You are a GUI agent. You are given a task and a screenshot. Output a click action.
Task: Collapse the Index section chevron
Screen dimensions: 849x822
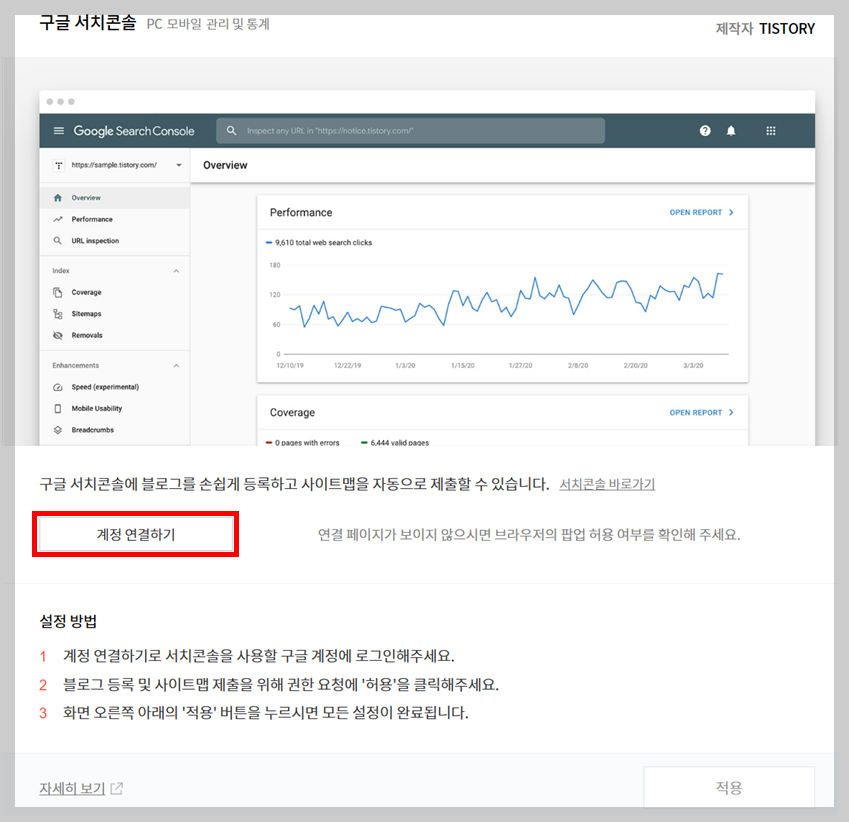pos(176,271)
